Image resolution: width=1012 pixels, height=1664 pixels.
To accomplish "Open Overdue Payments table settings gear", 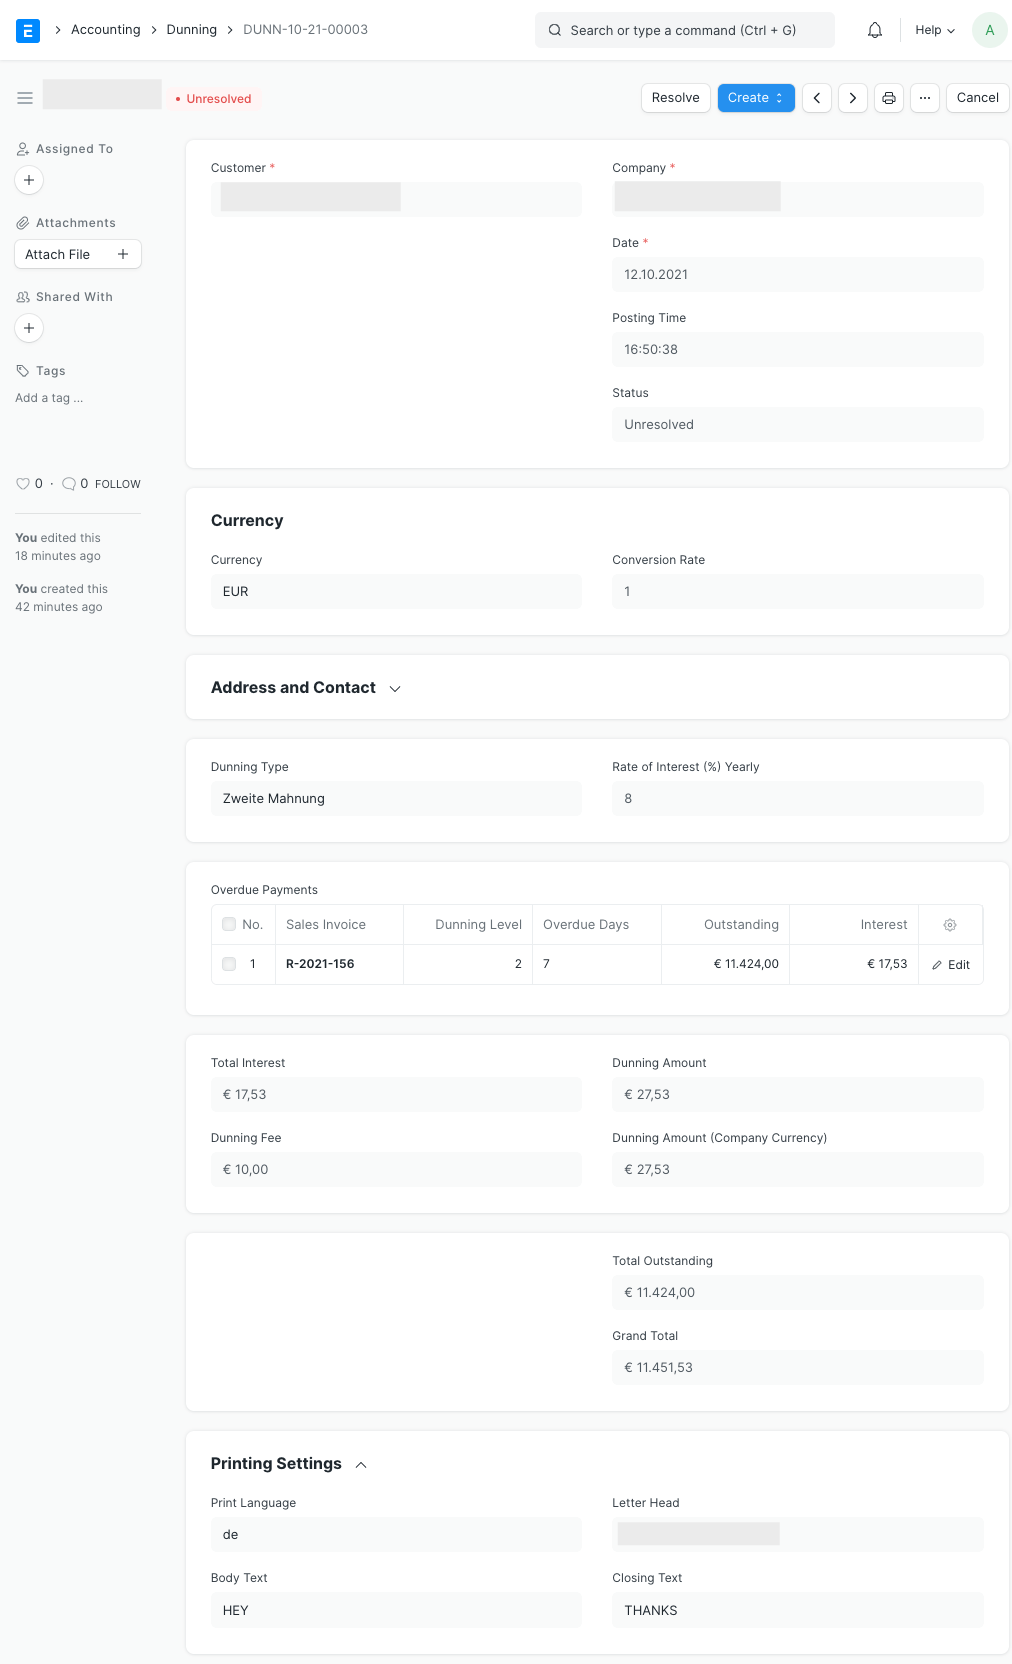I will coord(950,925).
